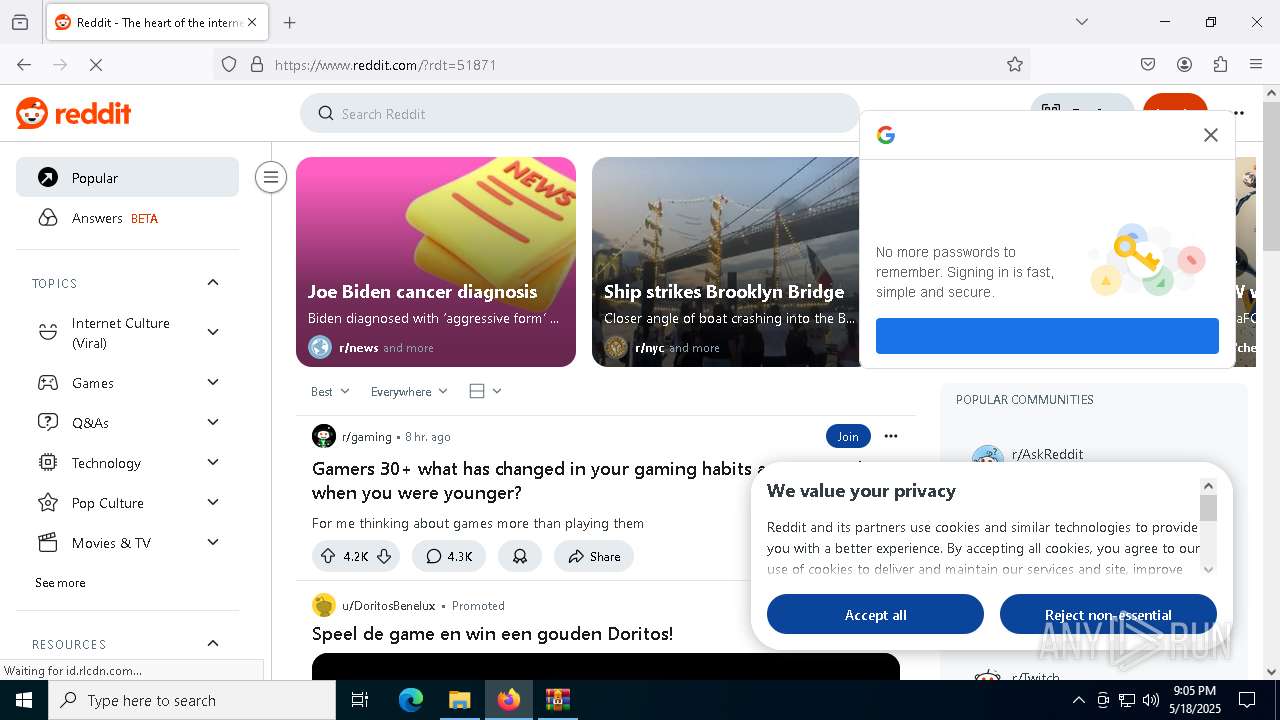This screenshot has height=720, width=1280.
Task: Open r/gaming community link
Action: [366, 437]
